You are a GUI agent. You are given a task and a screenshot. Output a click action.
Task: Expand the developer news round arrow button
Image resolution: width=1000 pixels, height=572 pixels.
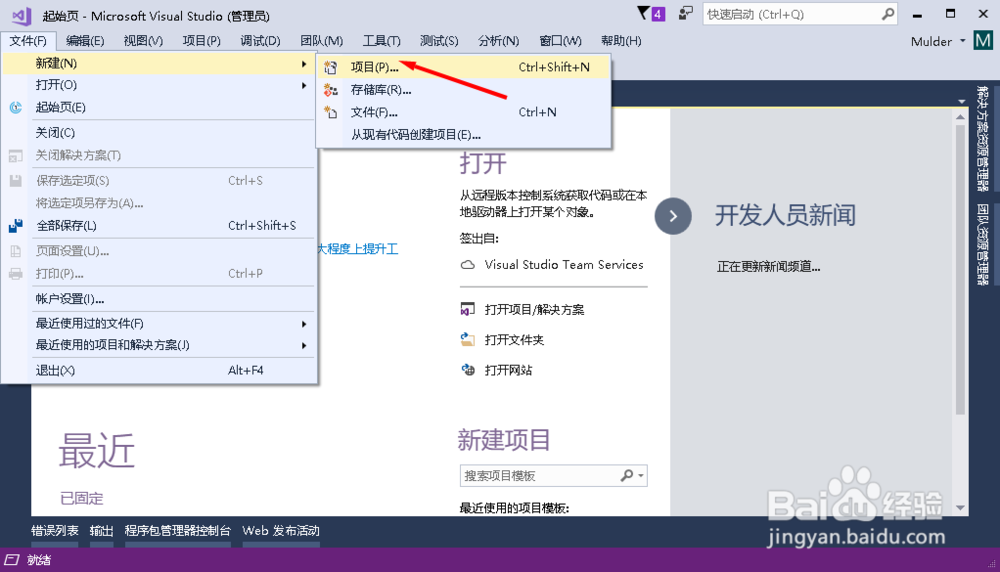click(673, 216)
